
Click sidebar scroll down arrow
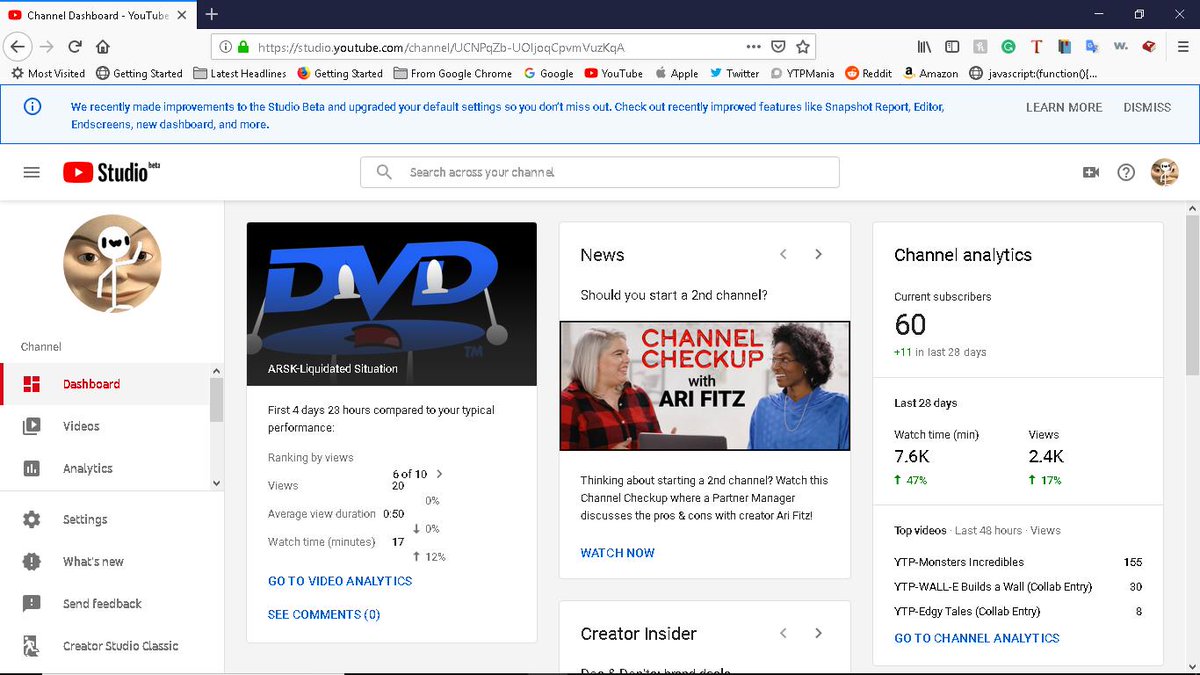[217, 483]
